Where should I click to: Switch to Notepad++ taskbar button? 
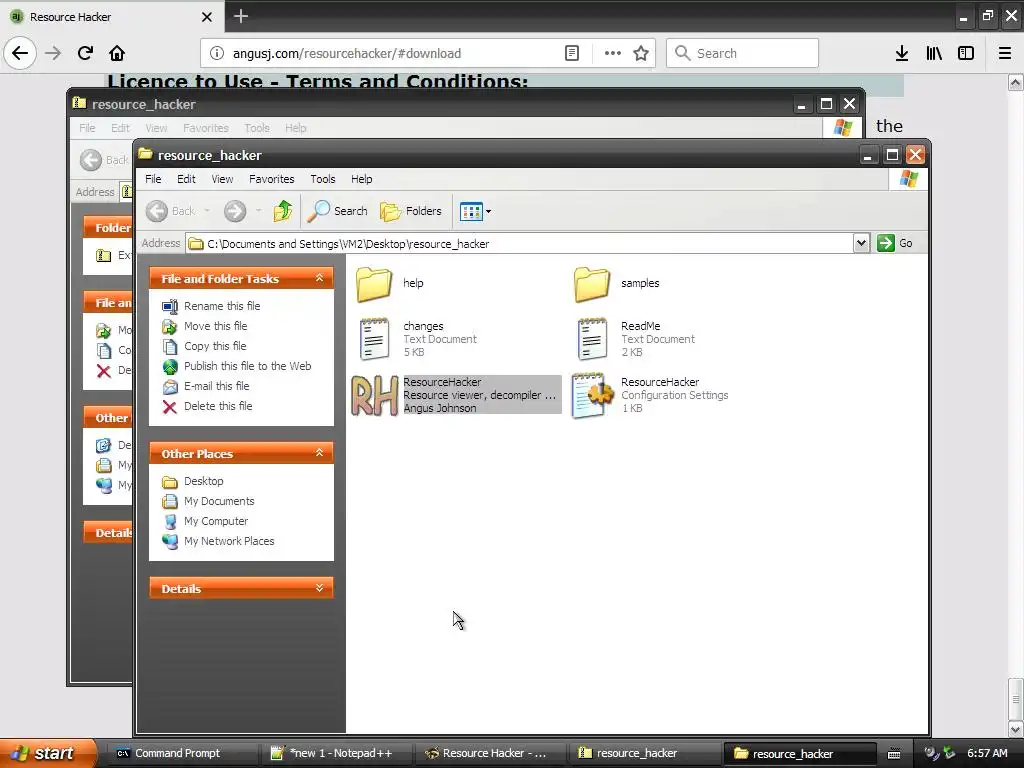coord(335,753)
